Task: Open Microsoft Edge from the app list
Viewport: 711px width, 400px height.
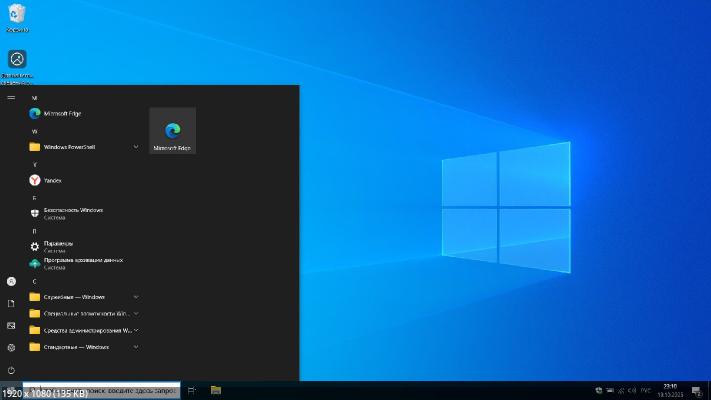Action: point(60,114)
